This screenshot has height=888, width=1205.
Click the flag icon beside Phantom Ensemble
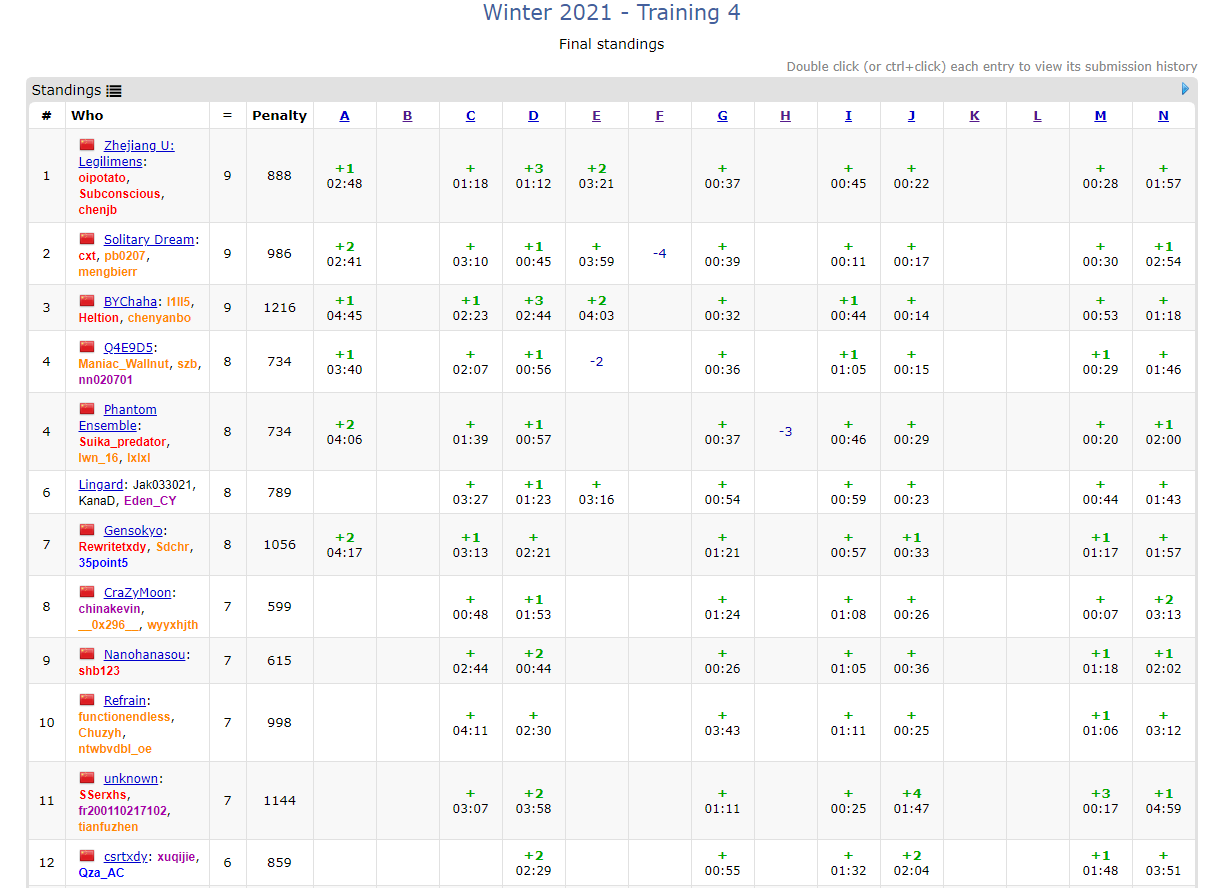click(x=87, y=409)
